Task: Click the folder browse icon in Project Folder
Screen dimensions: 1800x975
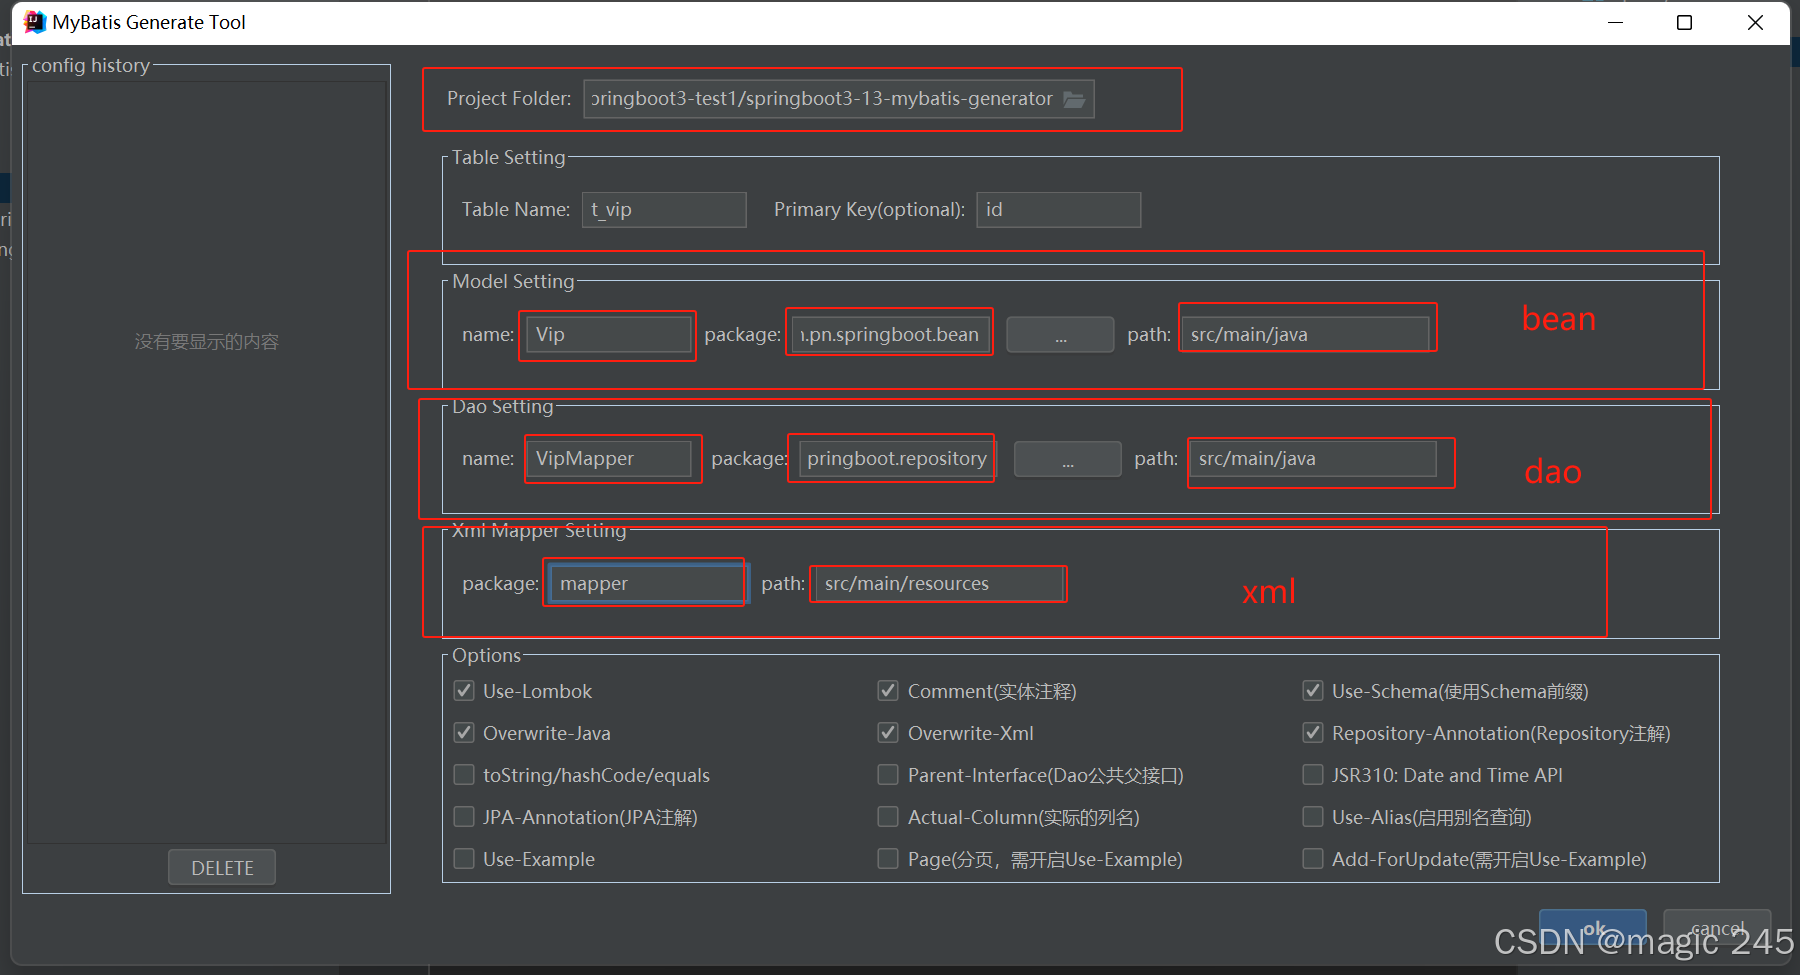Action: (x=1074, y=99)
